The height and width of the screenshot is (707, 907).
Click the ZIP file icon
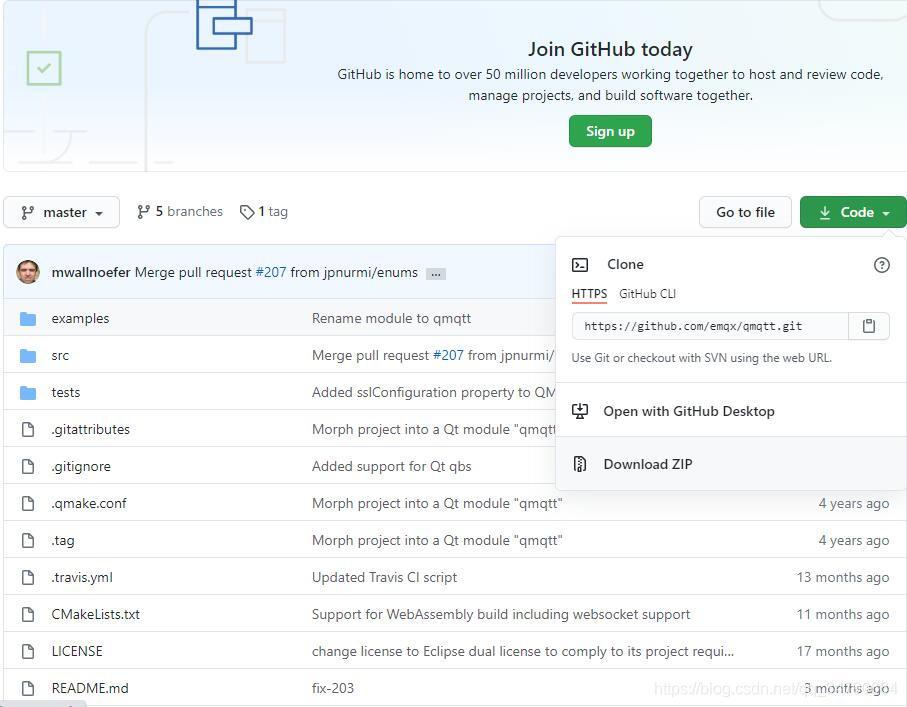pos(580,464)
